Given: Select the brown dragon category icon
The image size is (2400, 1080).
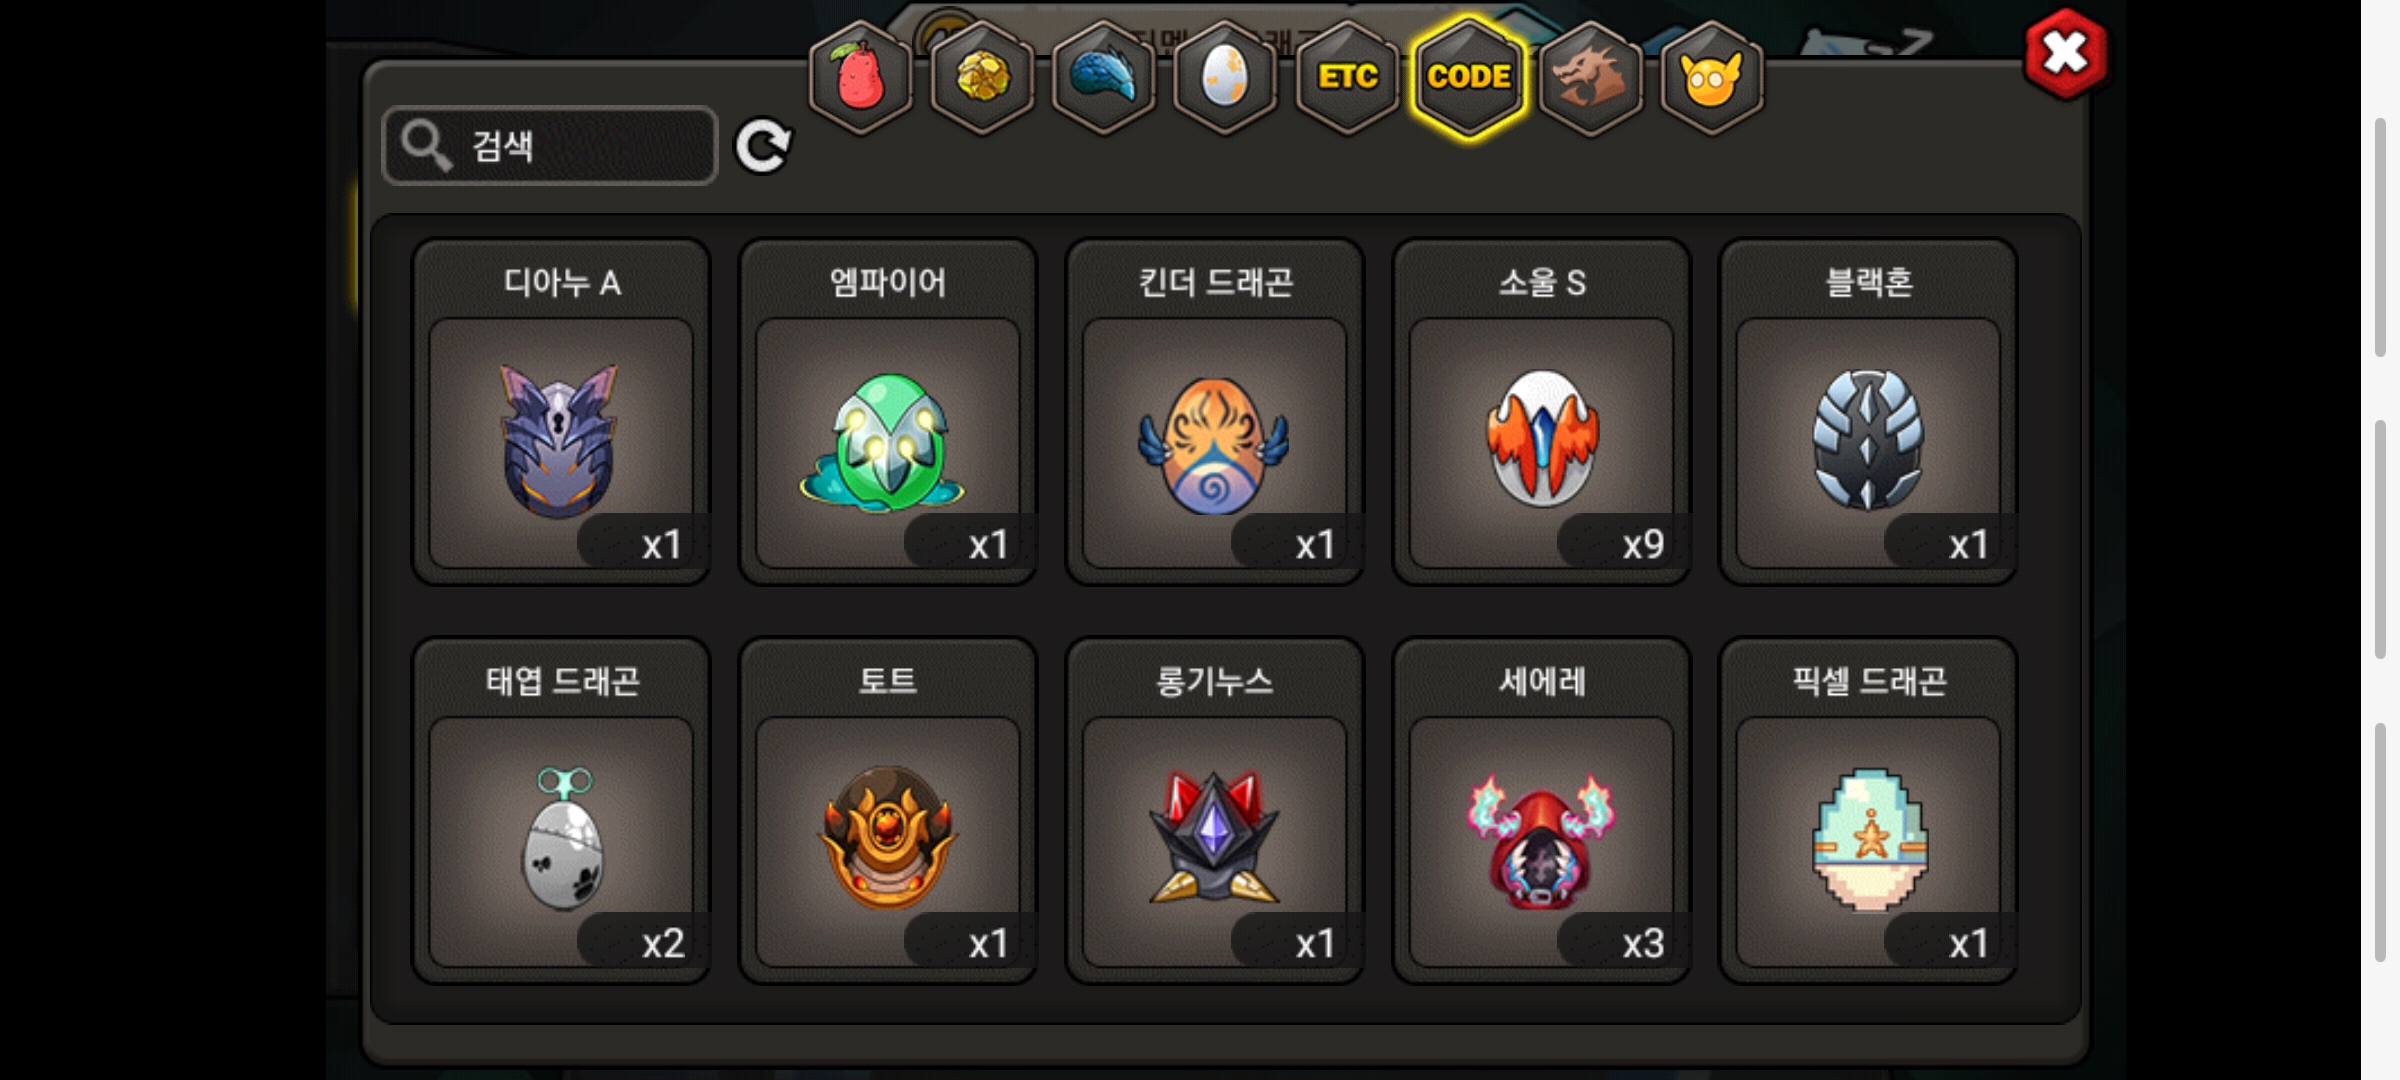Looking at the screenshot, I should tap(1590, 78).
